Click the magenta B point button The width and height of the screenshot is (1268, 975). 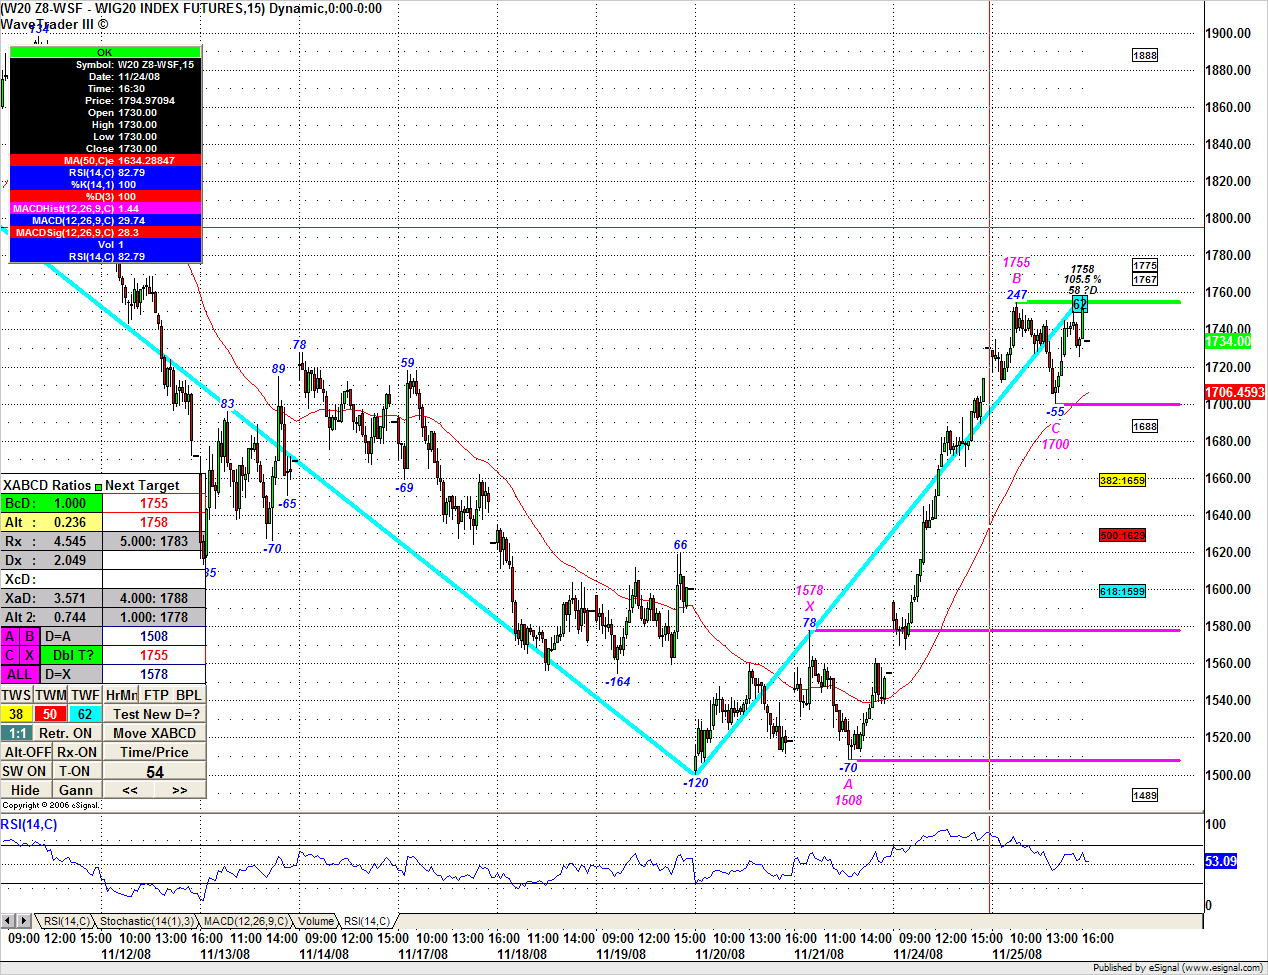(x=30, y=636)
